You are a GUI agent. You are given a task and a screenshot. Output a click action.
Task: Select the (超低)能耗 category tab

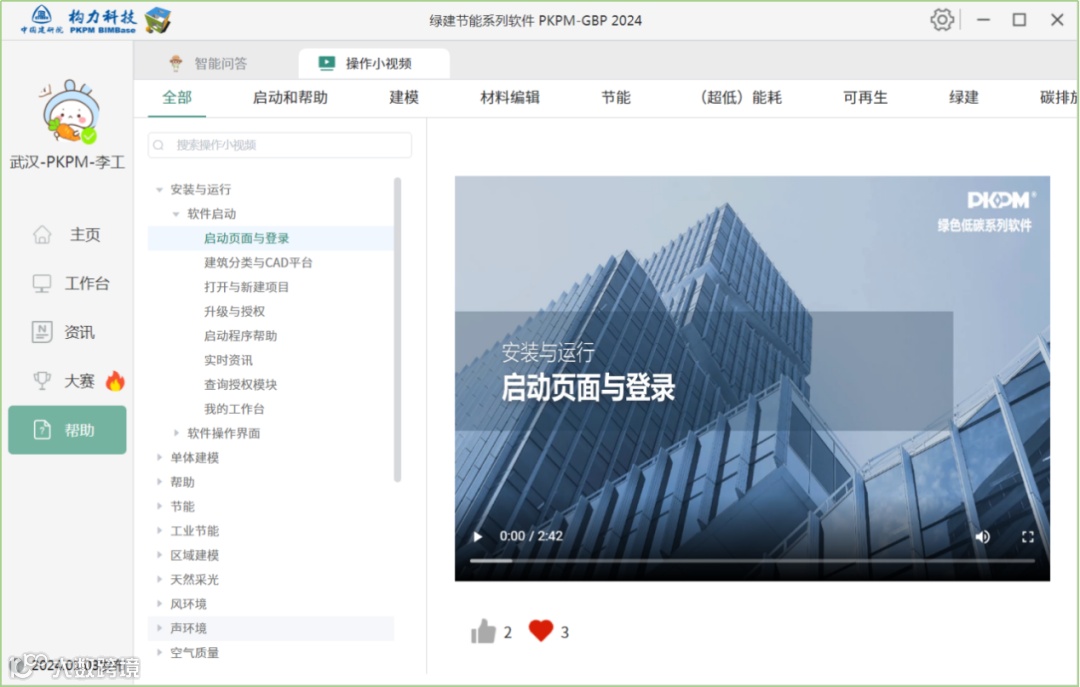coord(740,97)
